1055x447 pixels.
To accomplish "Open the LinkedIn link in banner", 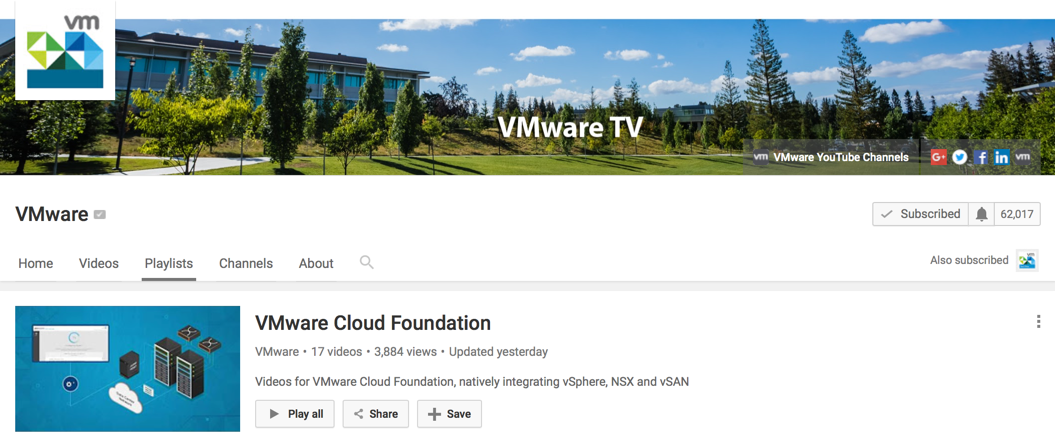I will point(1001,157).
